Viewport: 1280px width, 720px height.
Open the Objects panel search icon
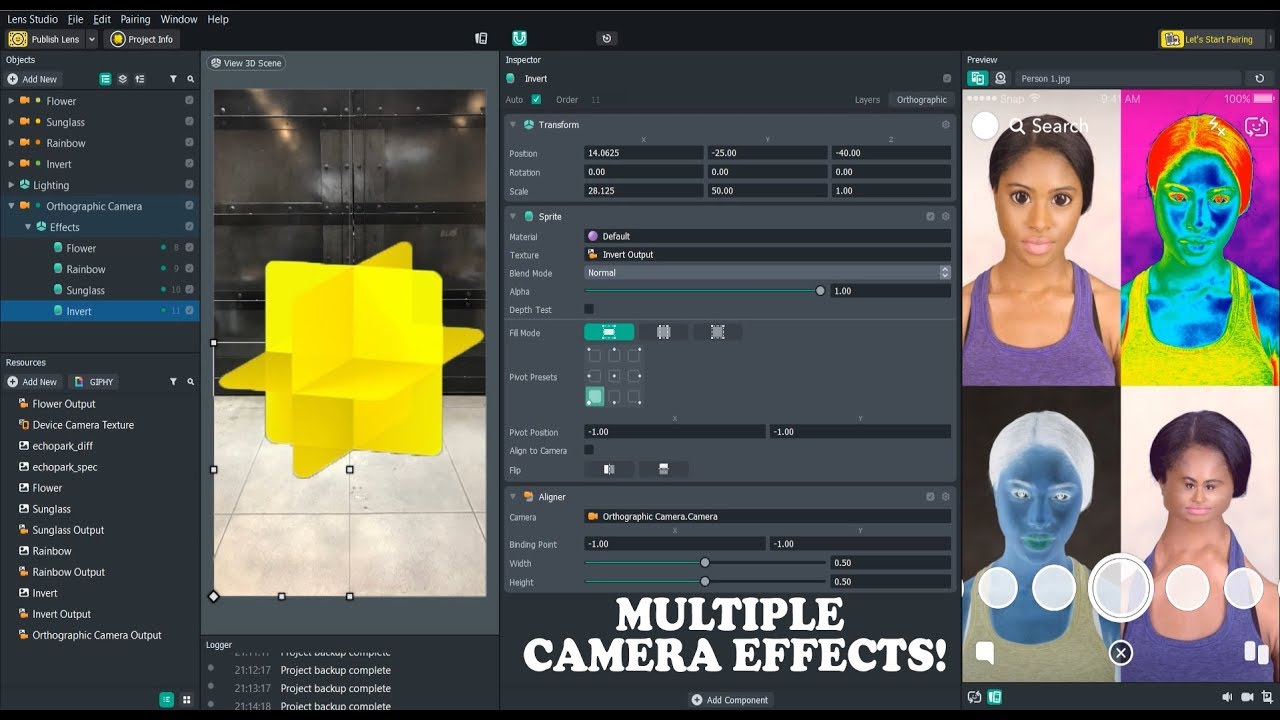point(190,79)
